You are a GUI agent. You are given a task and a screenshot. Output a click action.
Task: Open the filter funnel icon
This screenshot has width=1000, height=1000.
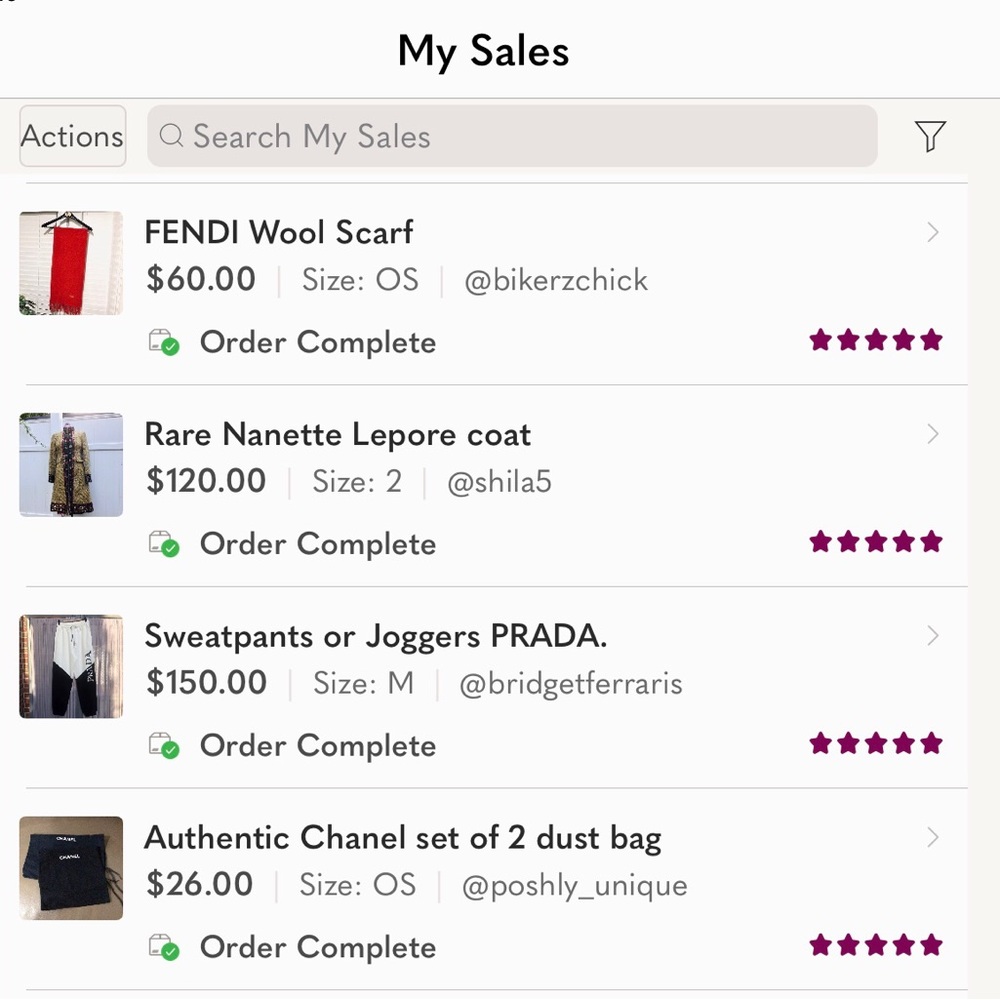tap(930, 136)
